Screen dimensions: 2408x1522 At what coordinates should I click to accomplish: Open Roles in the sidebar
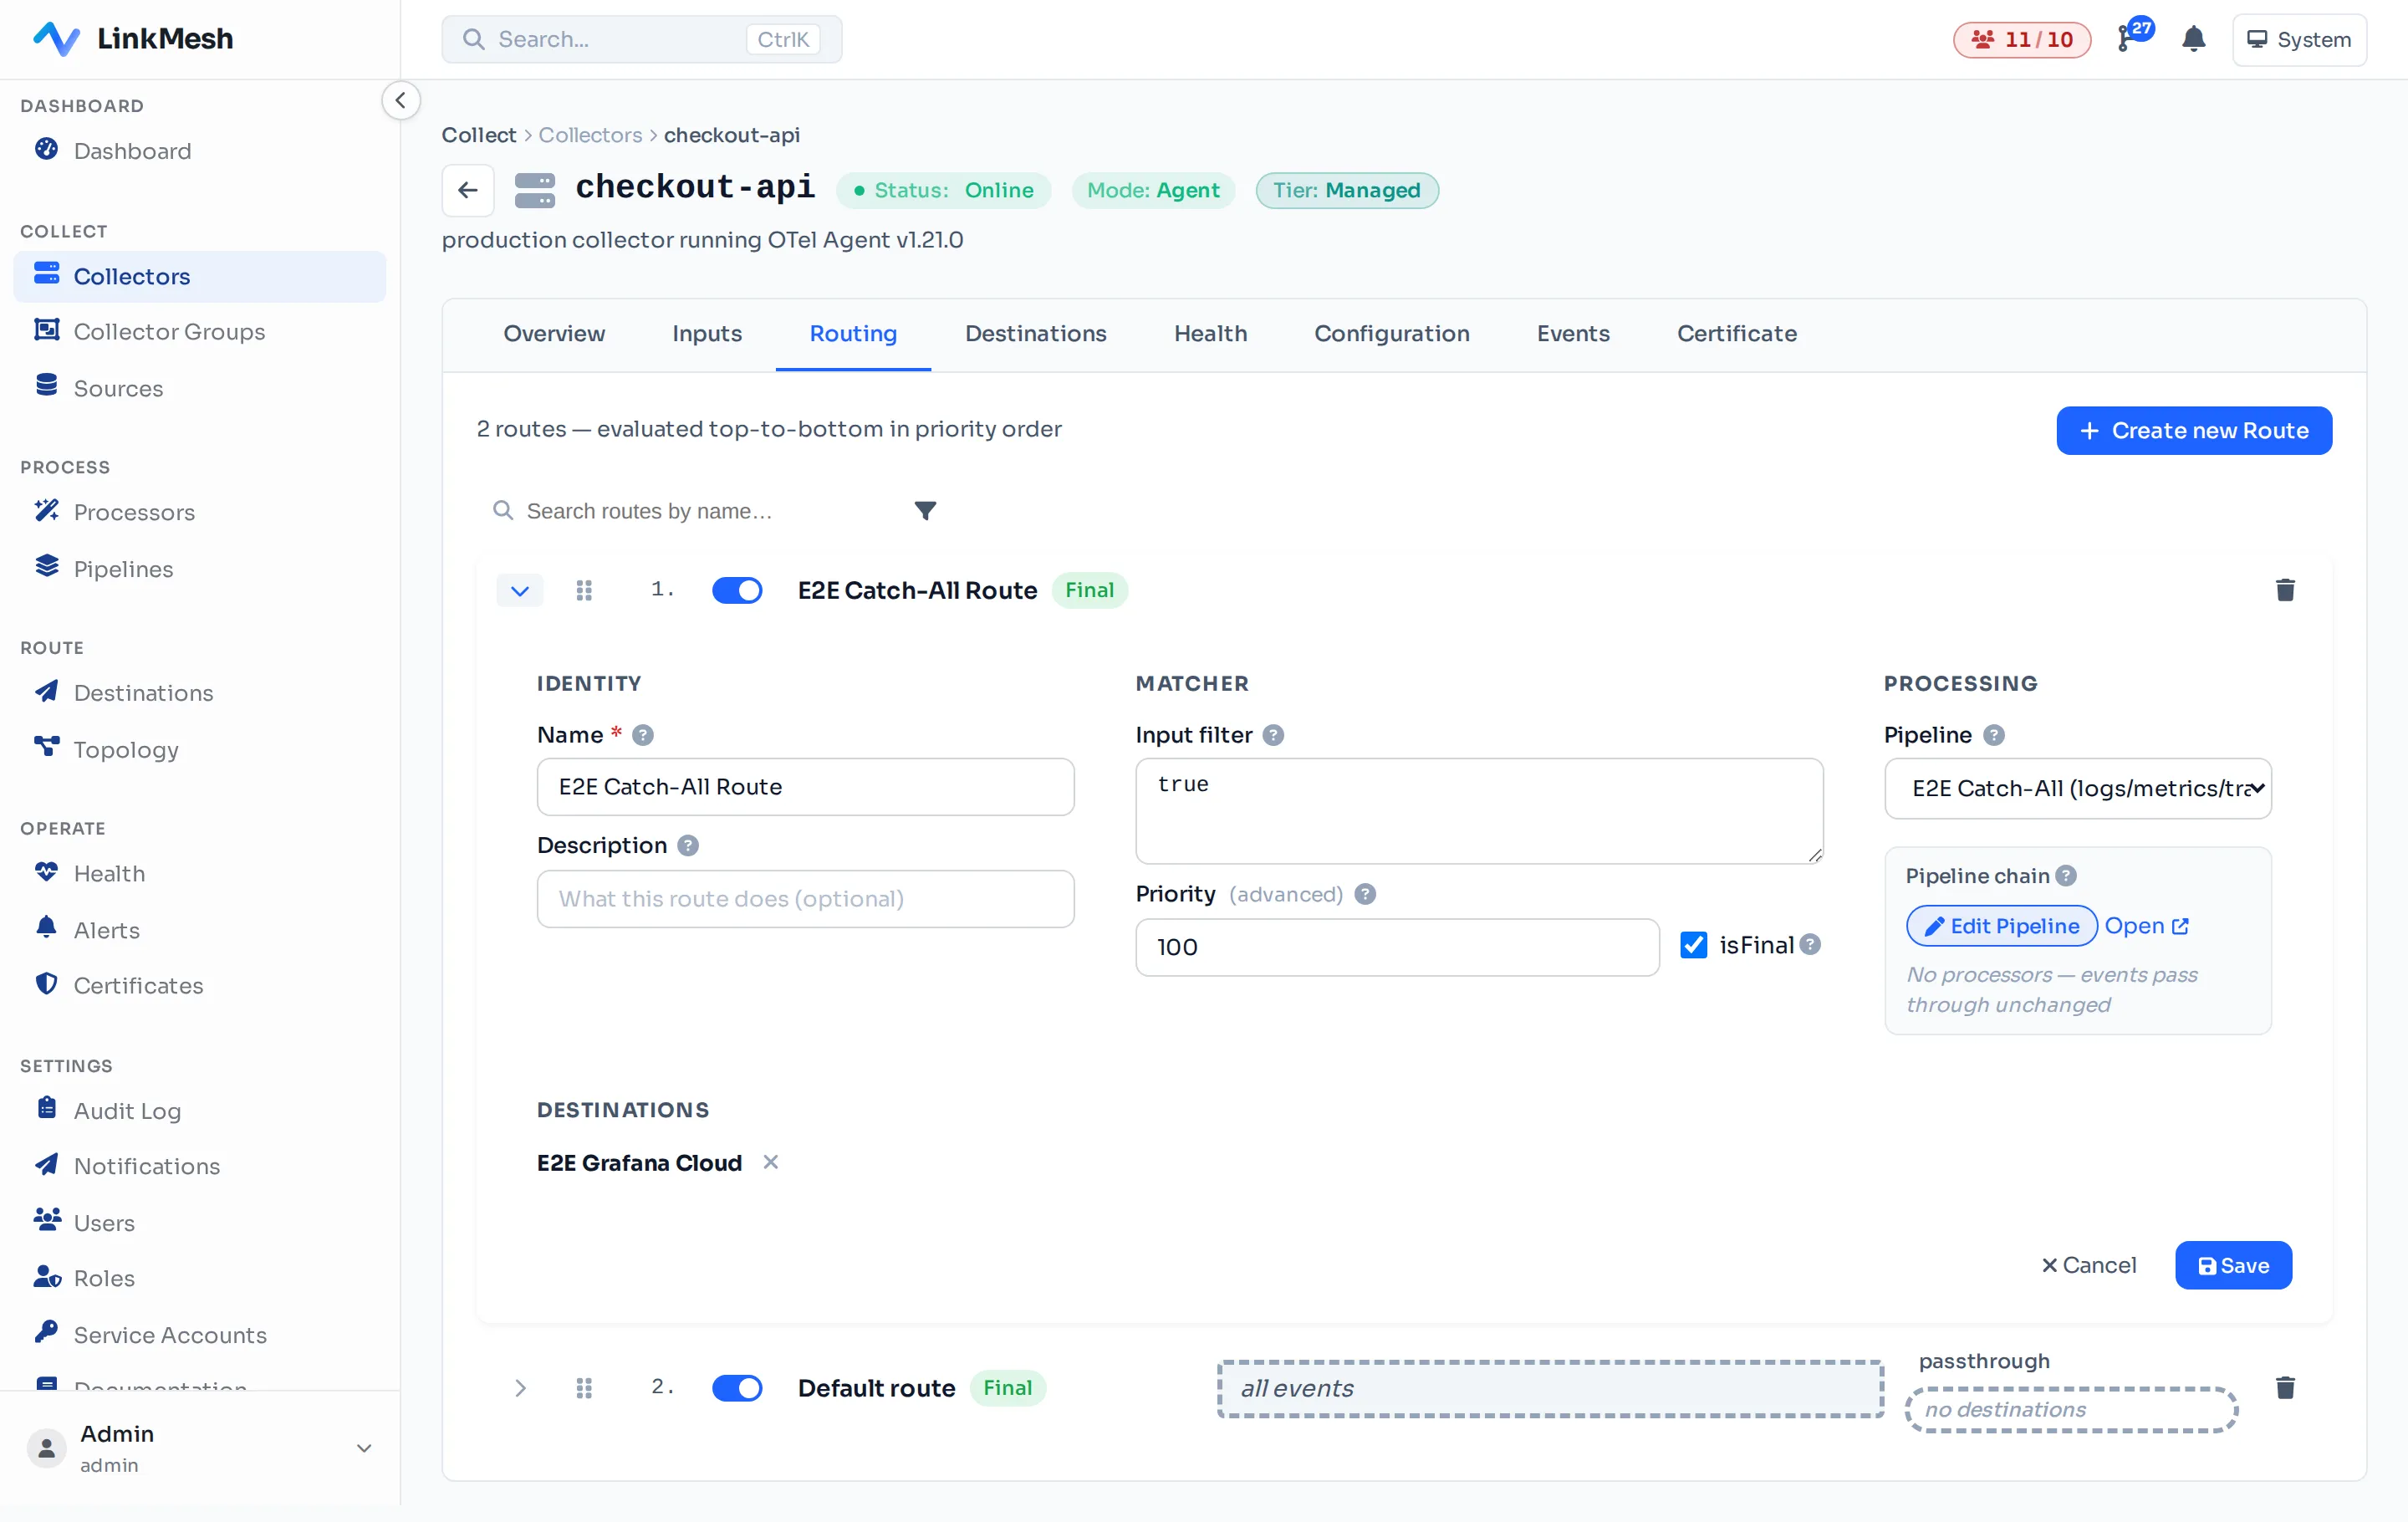click(199, 1278)
